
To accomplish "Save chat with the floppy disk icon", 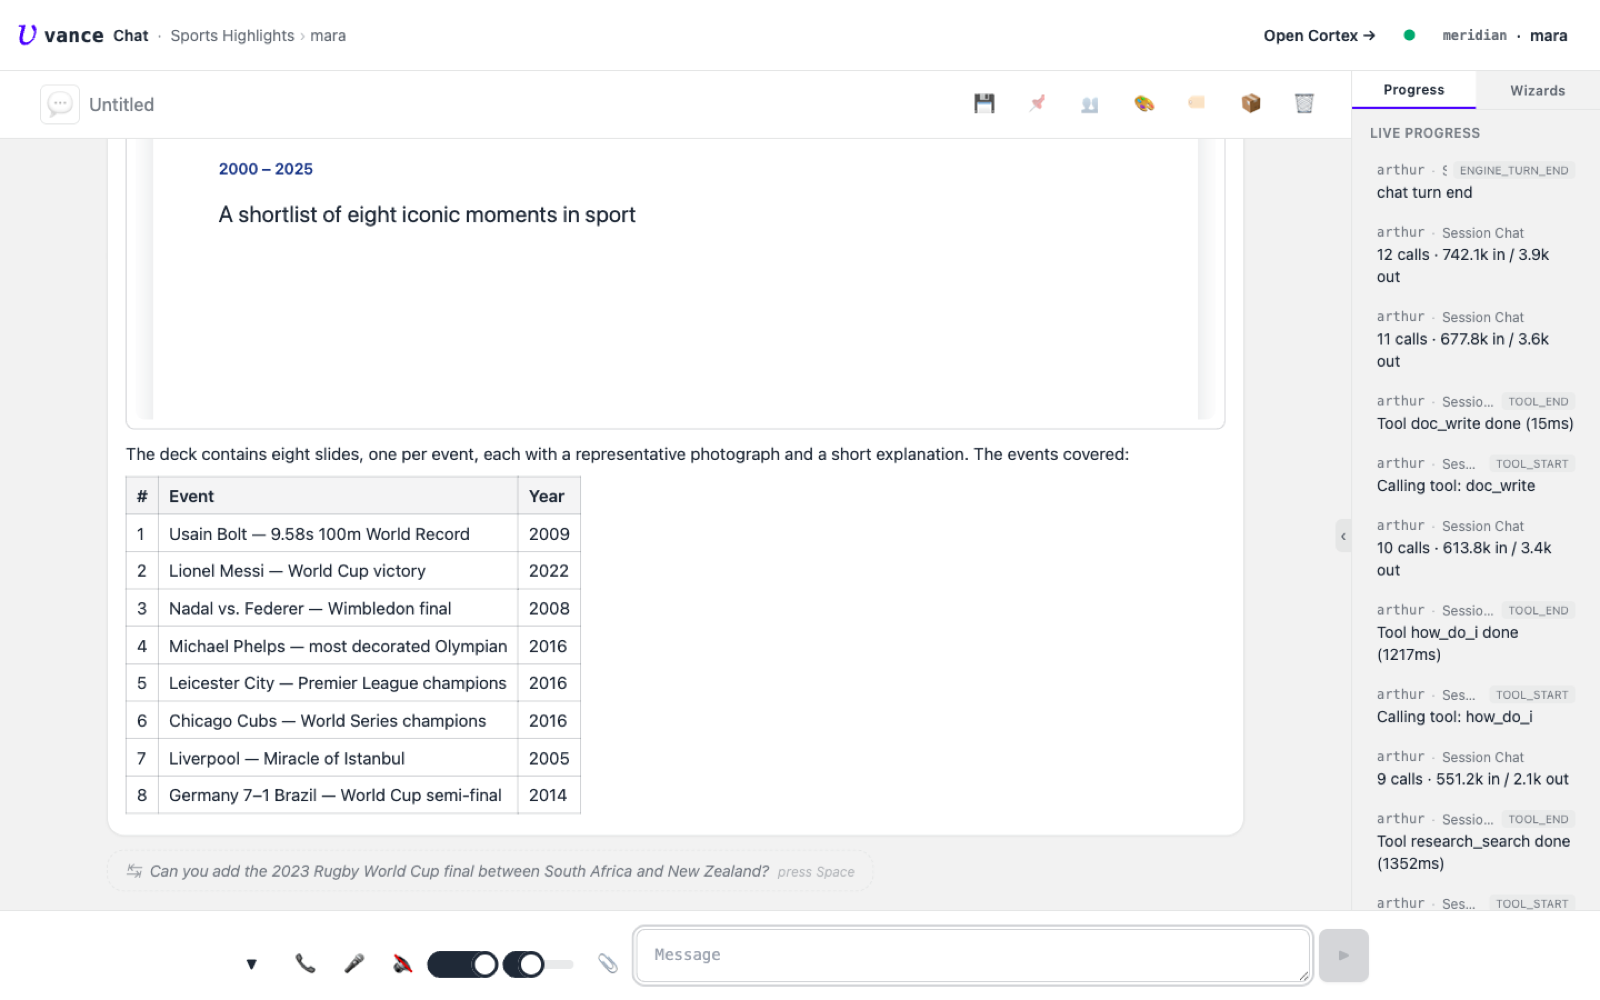I will (984, 103).
